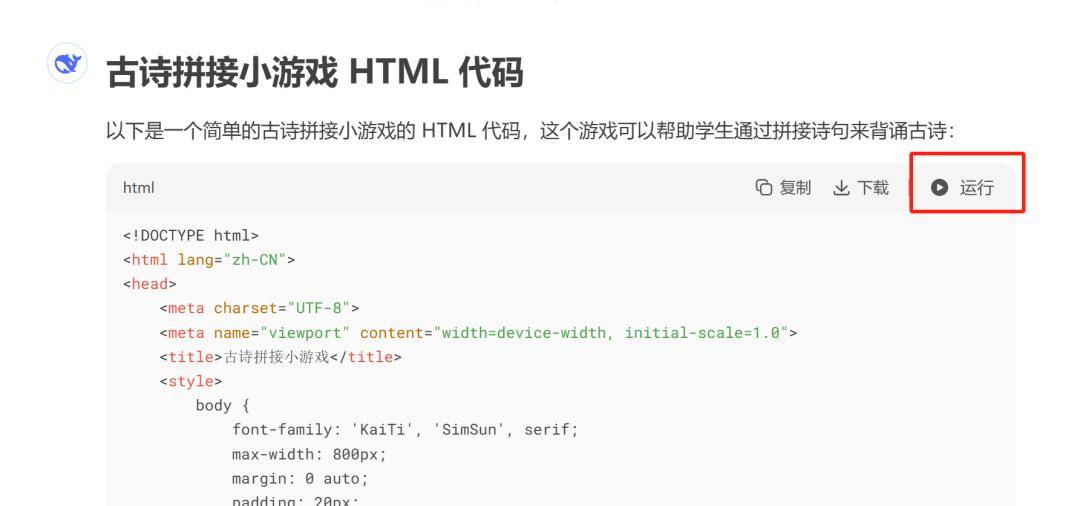This screenshot has width=1080, height=506.
Task: Click the html lang="zh-CN" code line
Action: (209, 259)
